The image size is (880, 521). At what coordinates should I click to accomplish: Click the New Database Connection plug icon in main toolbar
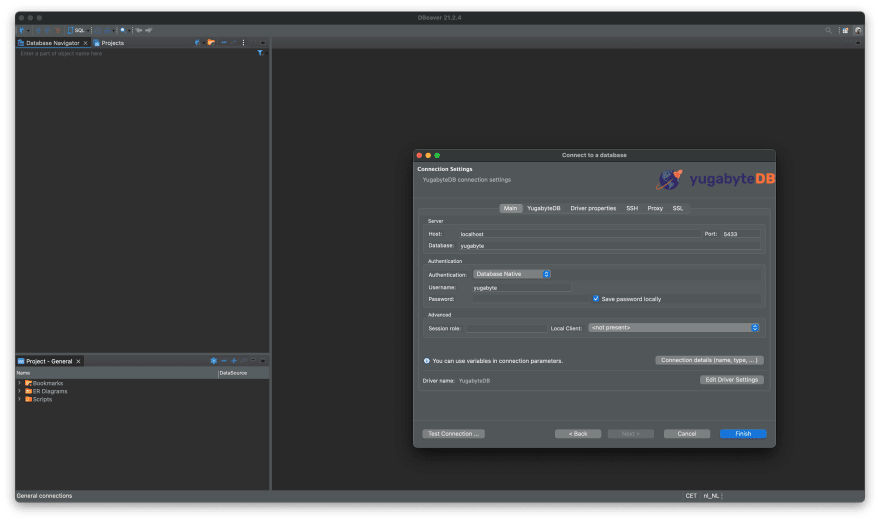pos(21,30)
